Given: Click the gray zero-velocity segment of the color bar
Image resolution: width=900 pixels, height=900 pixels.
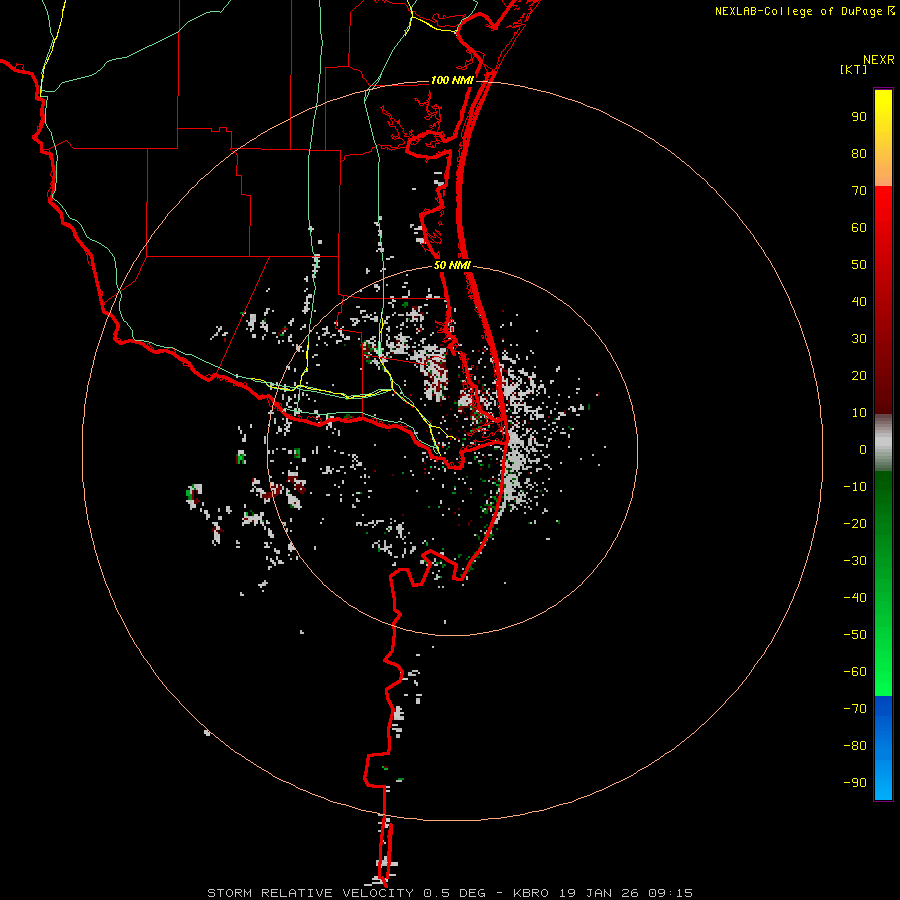Looking at the screenshot, I should click(x=883, y=443).
